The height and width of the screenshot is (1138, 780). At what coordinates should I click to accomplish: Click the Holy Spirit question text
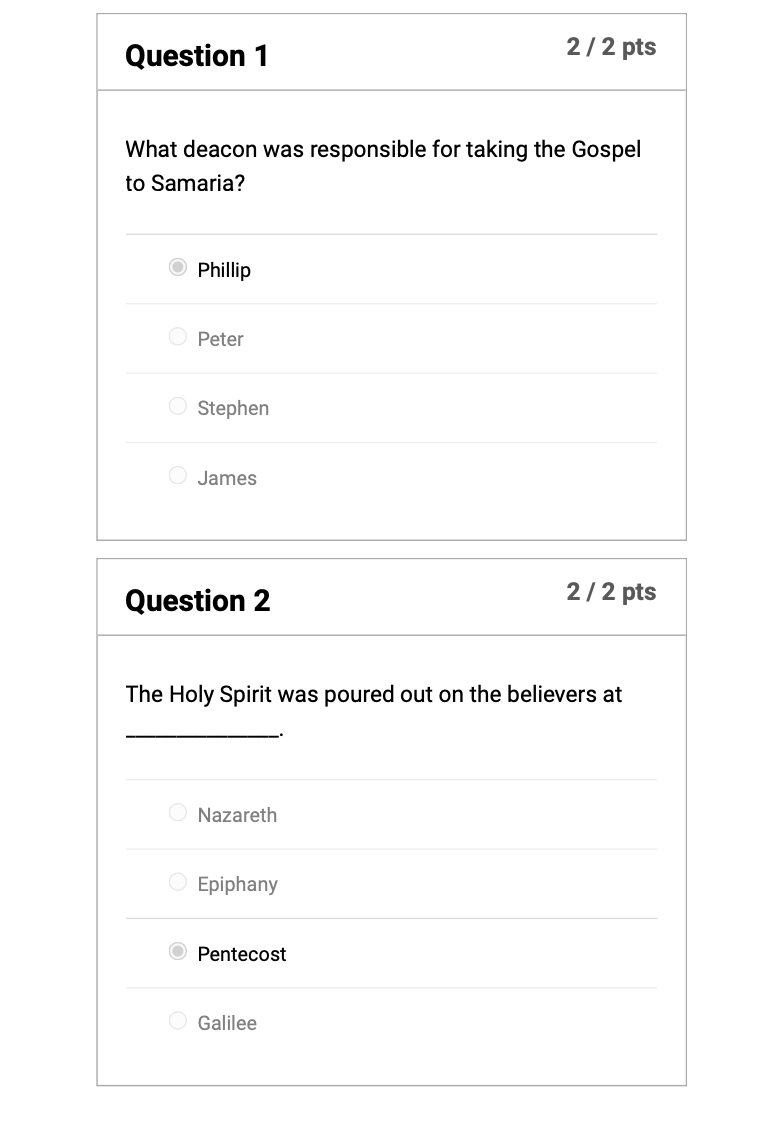point(374,694)
